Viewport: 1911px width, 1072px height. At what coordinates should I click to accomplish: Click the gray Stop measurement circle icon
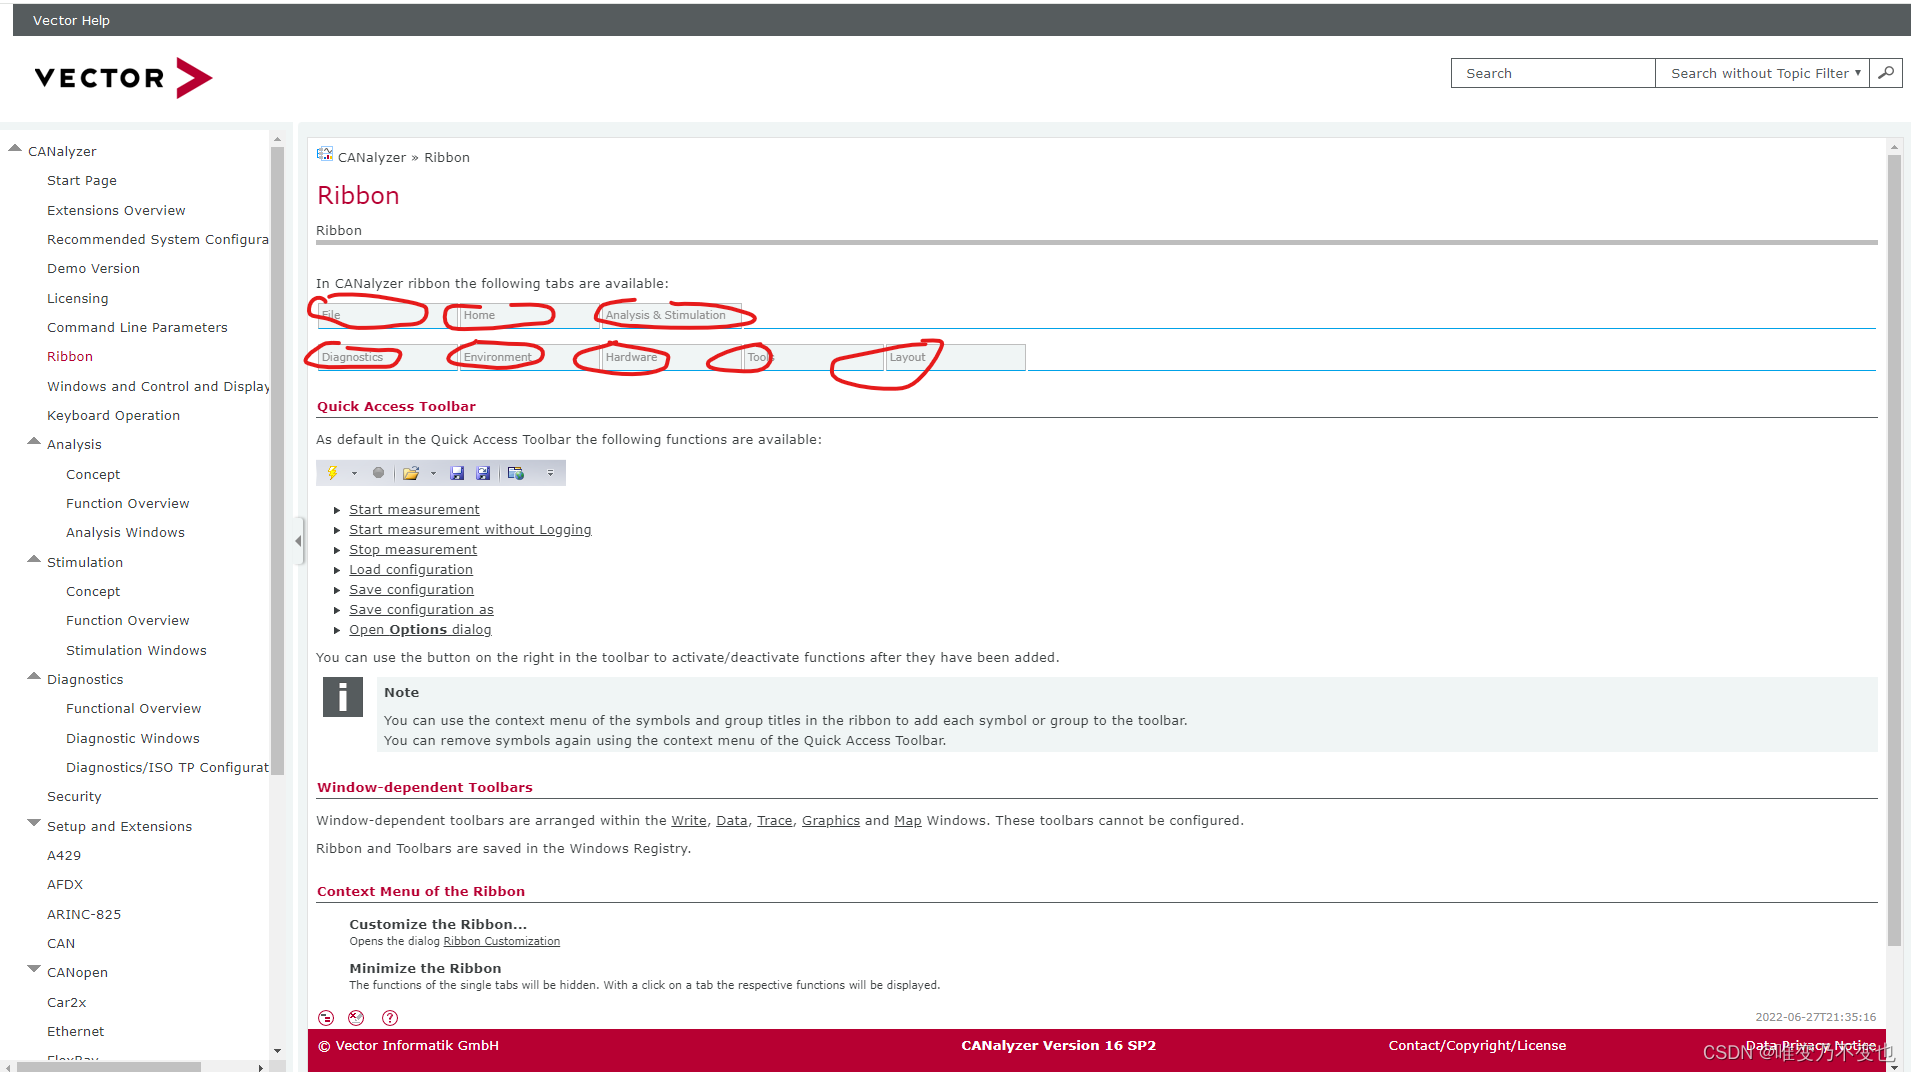tap(378, 473)
